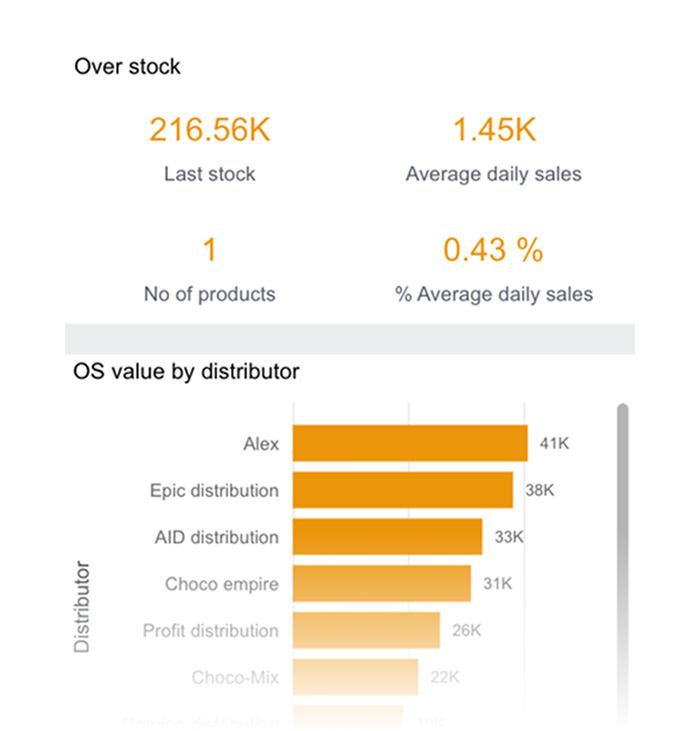The width and height of the screenshot is (700, 731).
Task: Select the Last stock label
Action: tap(210, 174)
